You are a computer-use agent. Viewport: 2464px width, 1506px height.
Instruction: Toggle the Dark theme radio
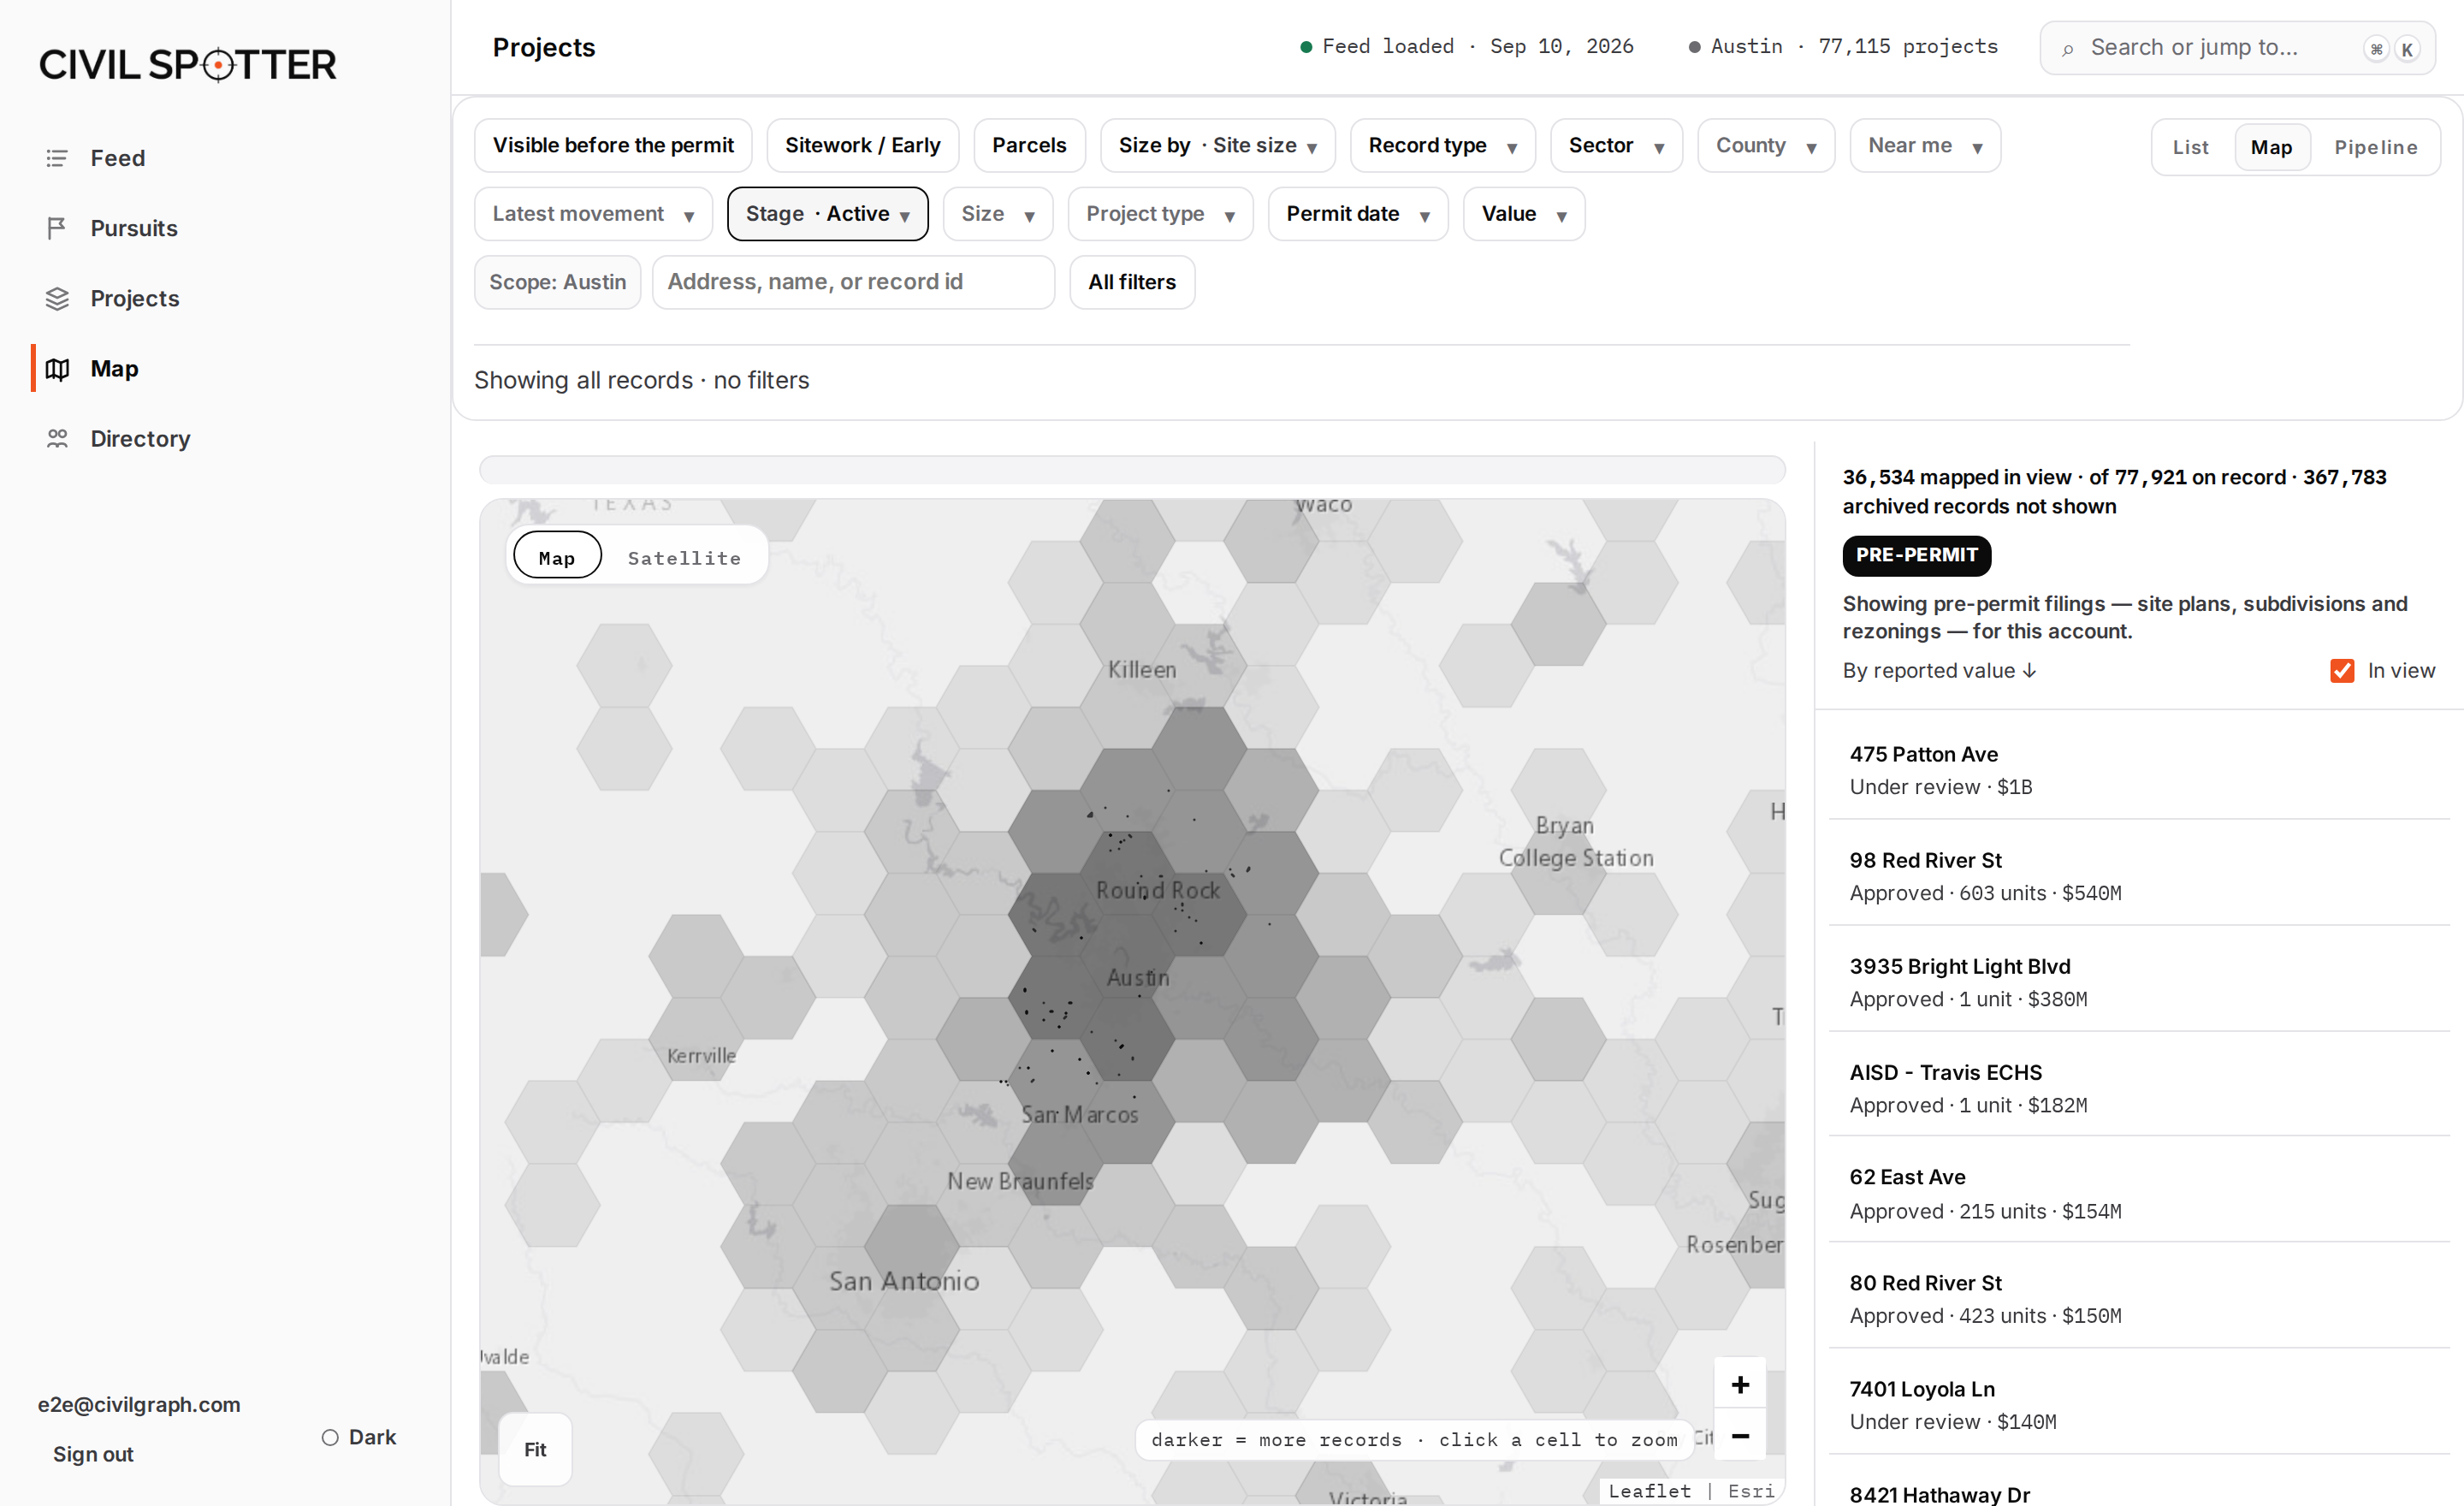click(x=330, y=1437)
